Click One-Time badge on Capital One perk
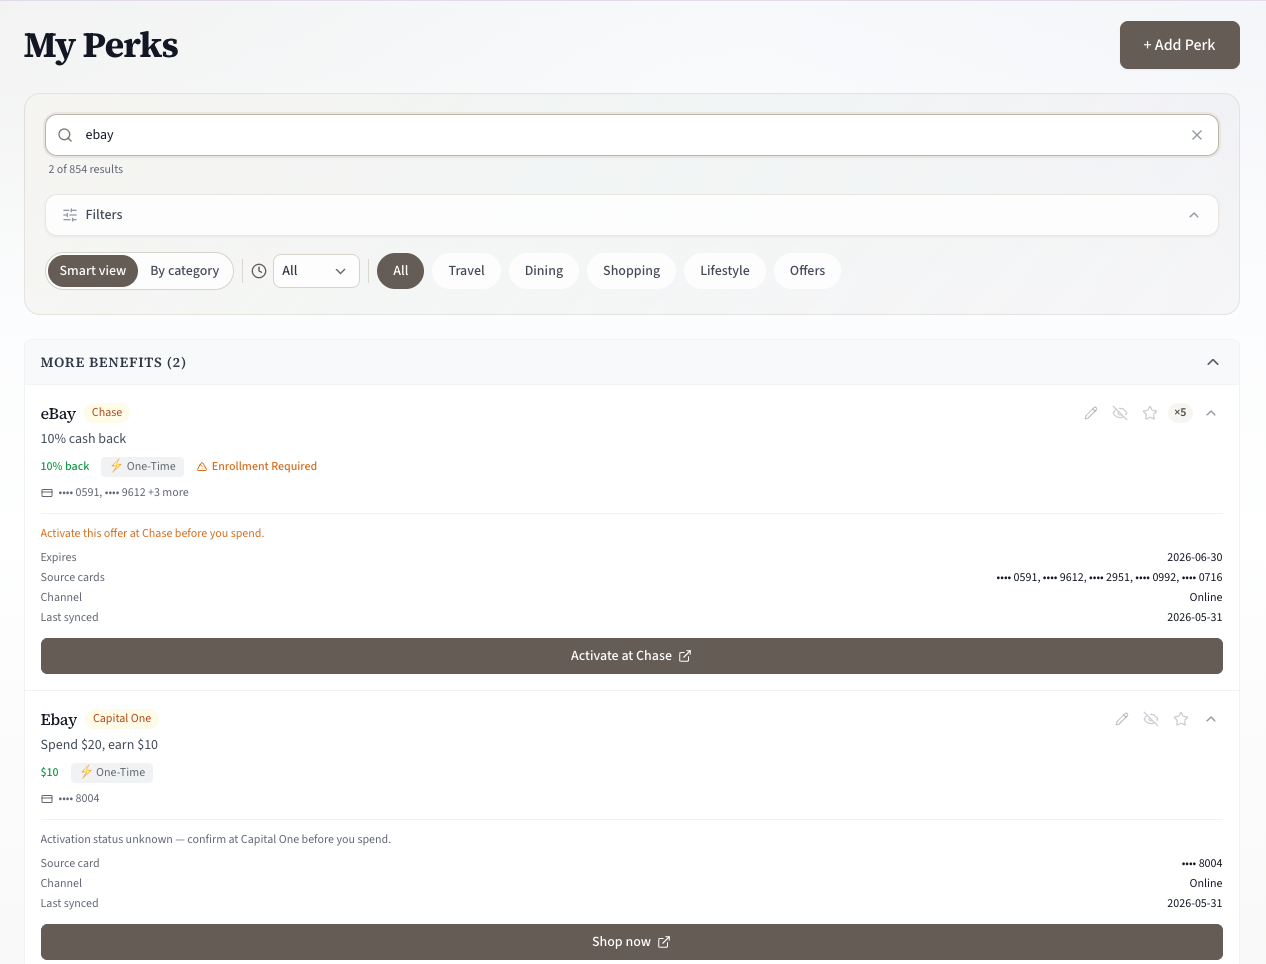Screen dimensions: 1266x964 pyautogui.click(x=112, y=772)
